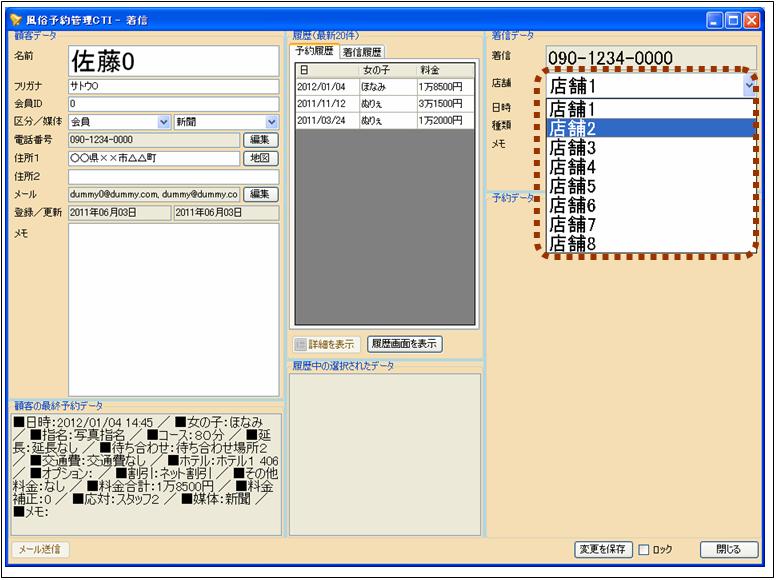This screenshot has height=580, width=776.
Task: Collapse the 店舗 dropdown arrow
Action: 749,86
